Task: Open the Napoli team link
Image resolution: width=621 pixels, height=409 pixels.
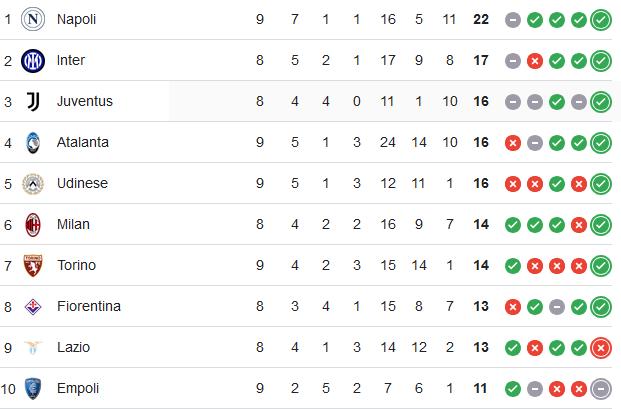Action: (76, 19)
